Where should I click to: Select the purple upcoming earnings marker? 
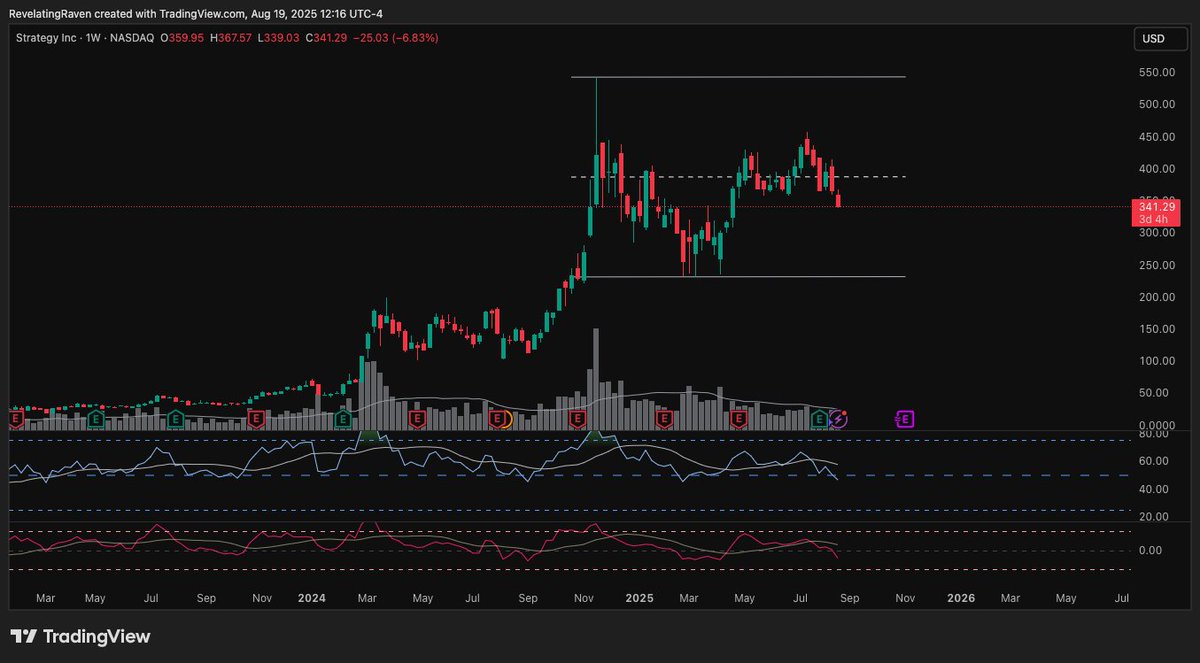905,419
